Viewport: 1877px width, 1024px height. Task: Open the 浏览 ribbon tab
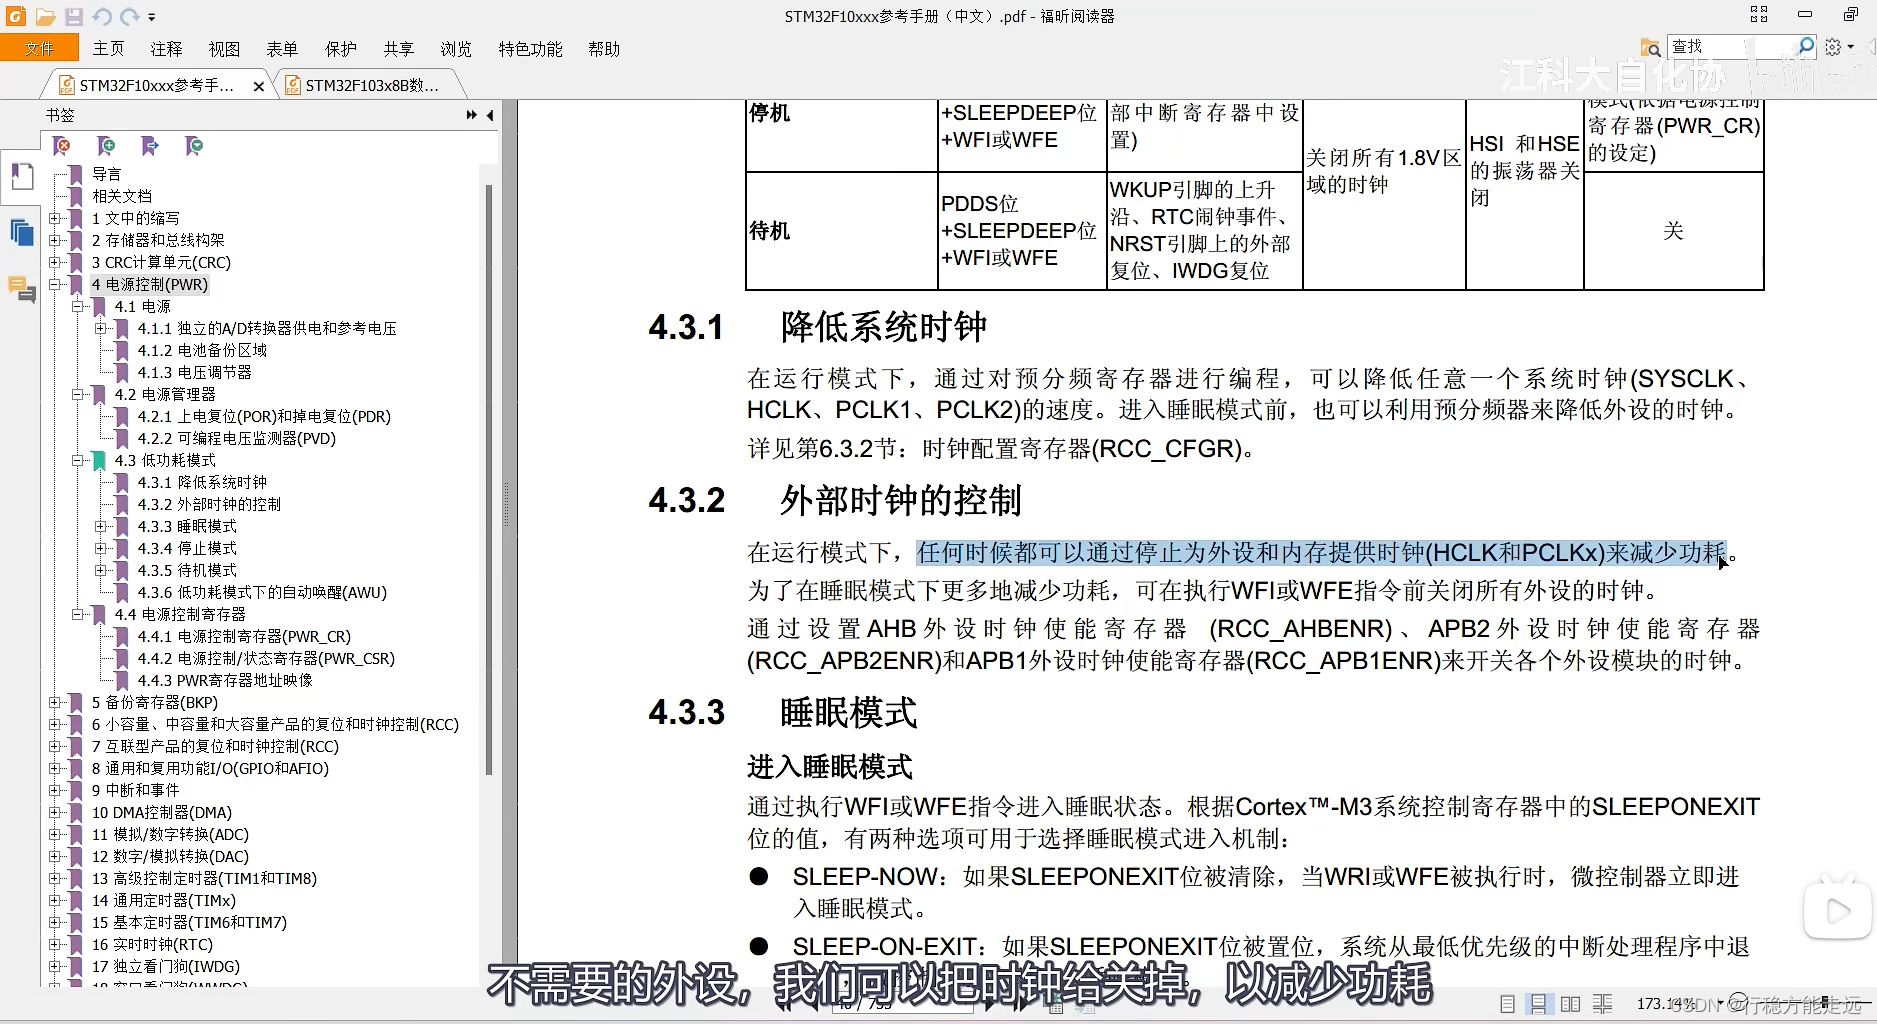456,49
